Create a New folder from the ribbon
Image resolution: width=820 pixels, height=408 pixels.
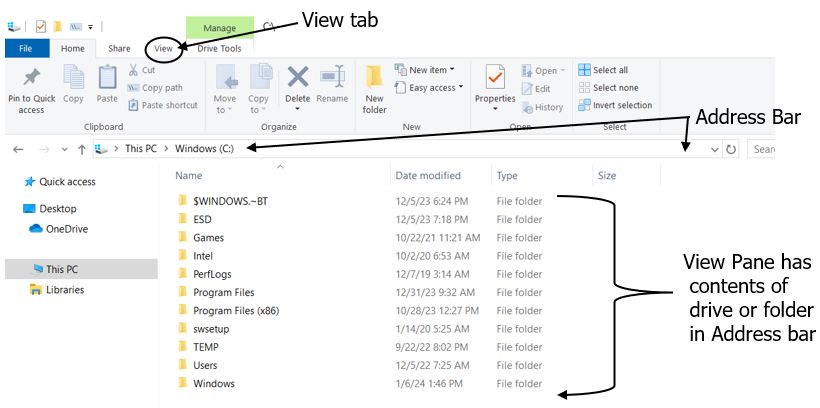tap(374, 80)
